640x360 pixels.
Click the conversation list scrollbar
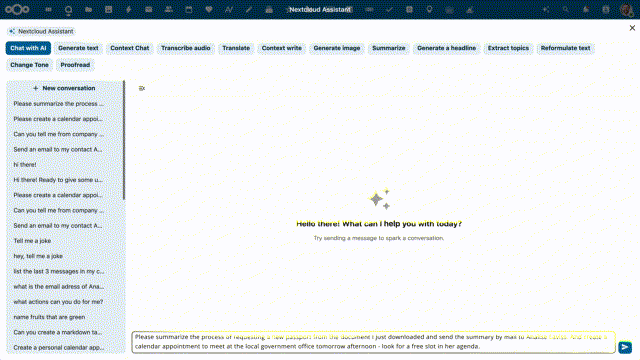pos(124,140)
